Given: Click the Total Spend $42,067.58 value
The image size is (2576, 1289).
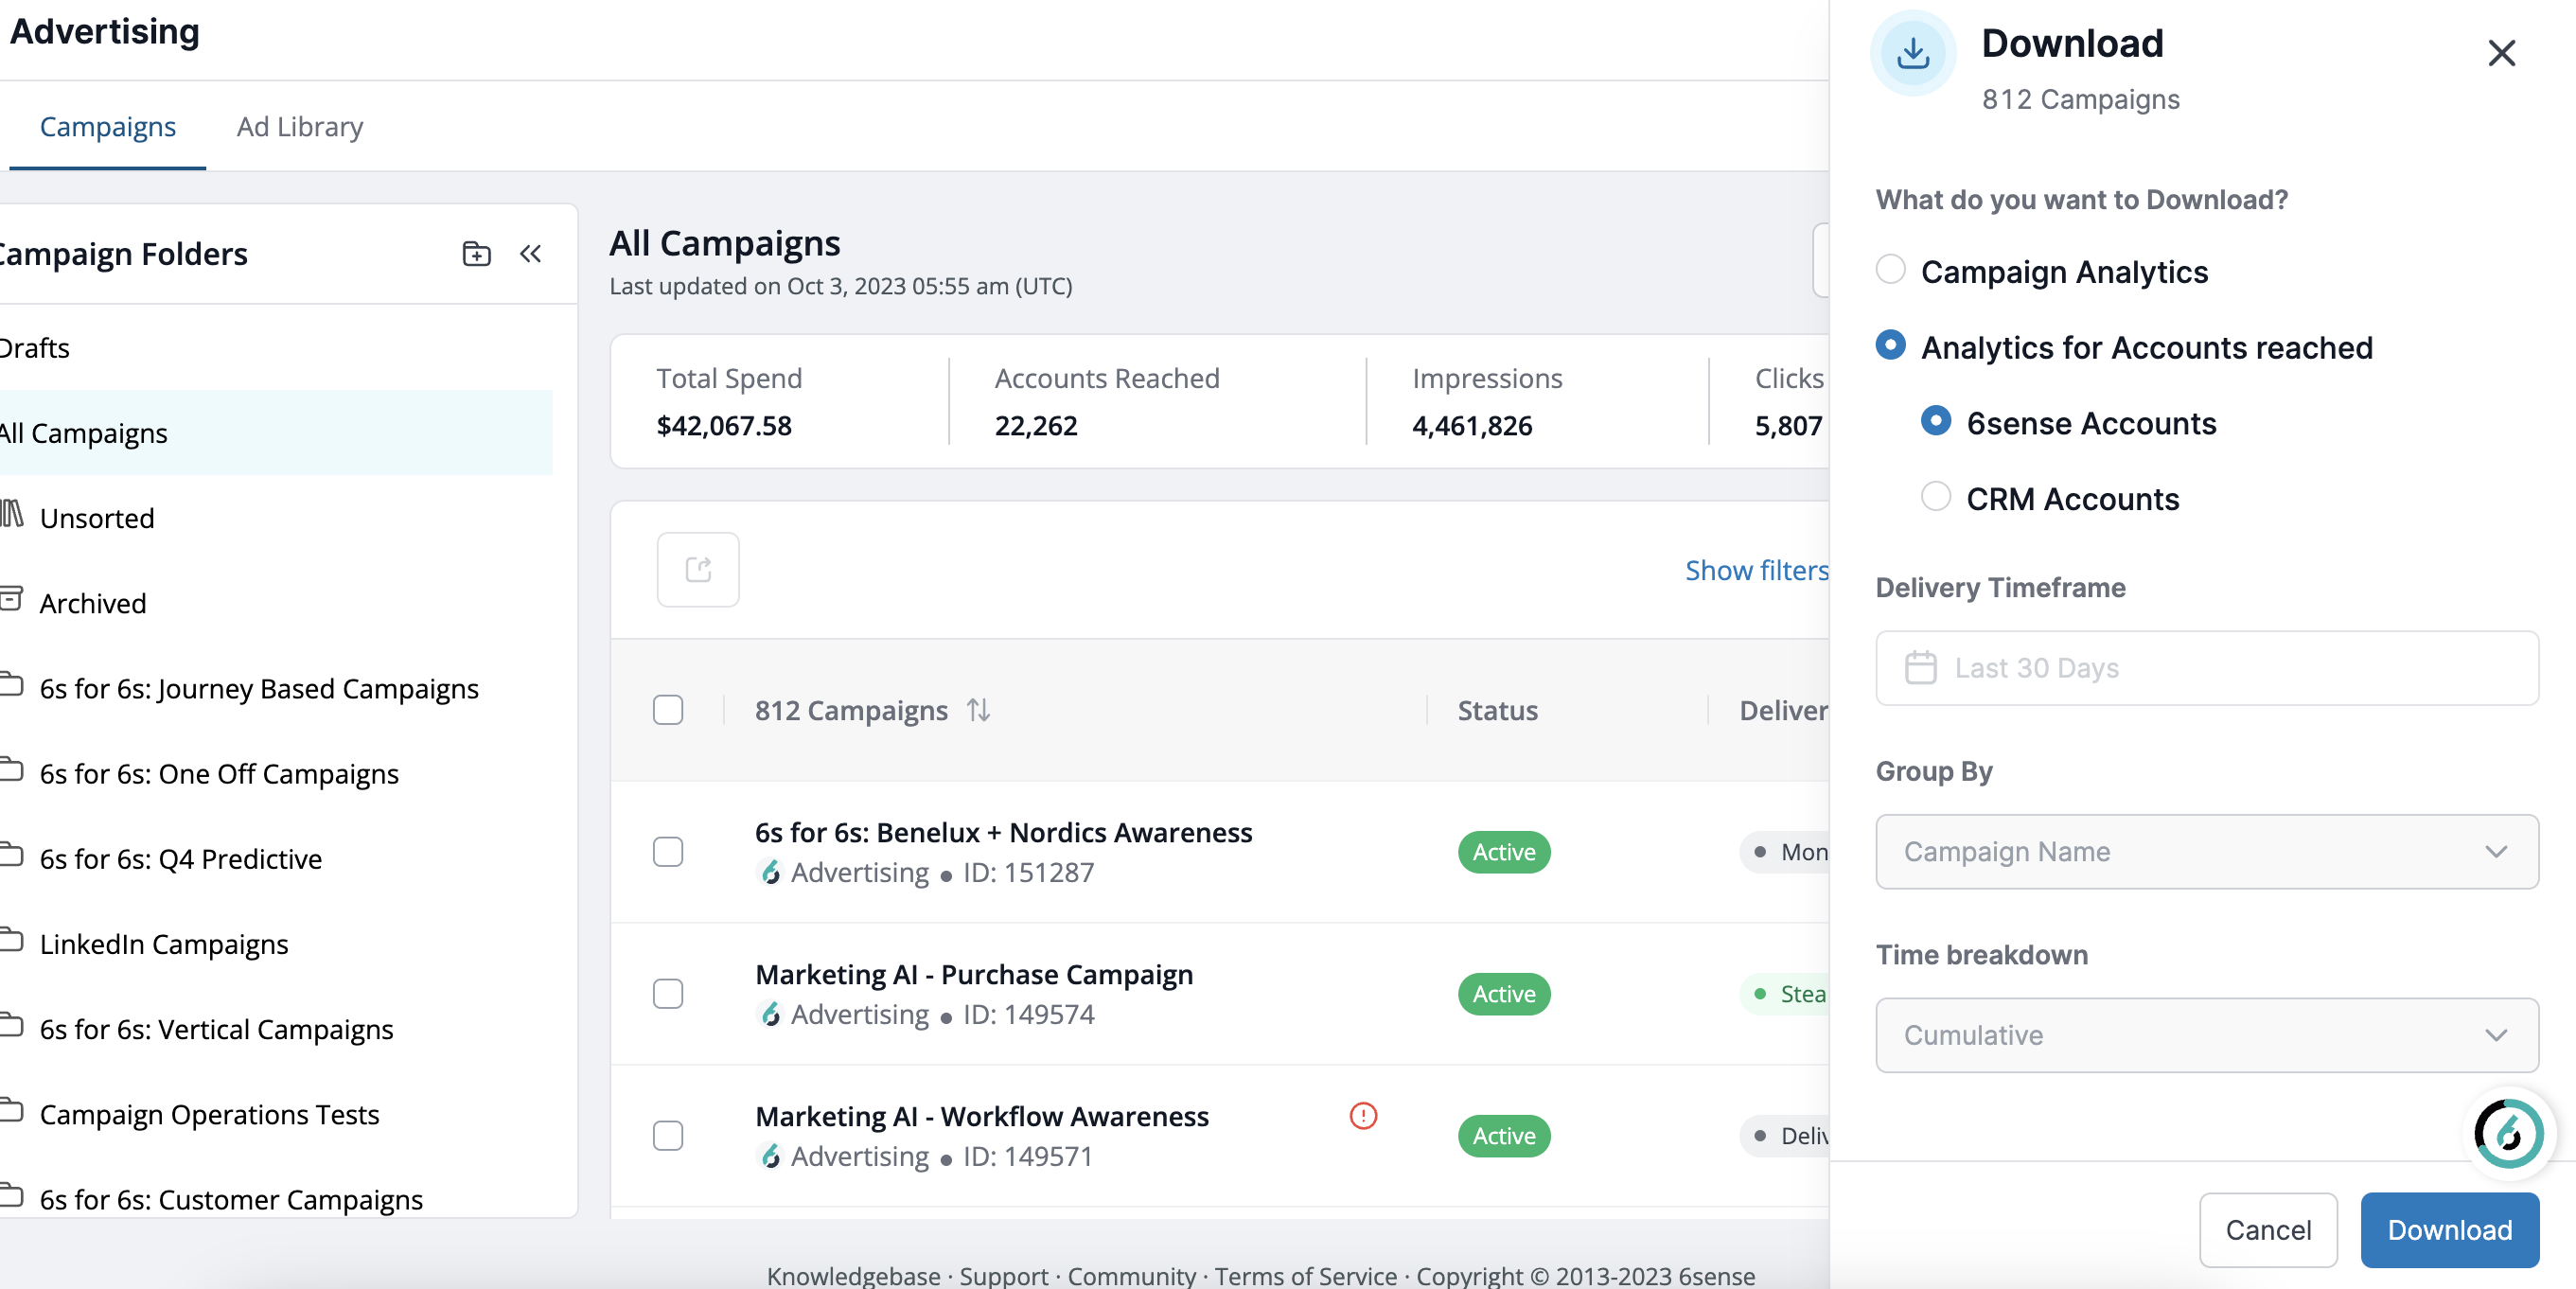Looking at the screenshot, I should pos(724,426).
